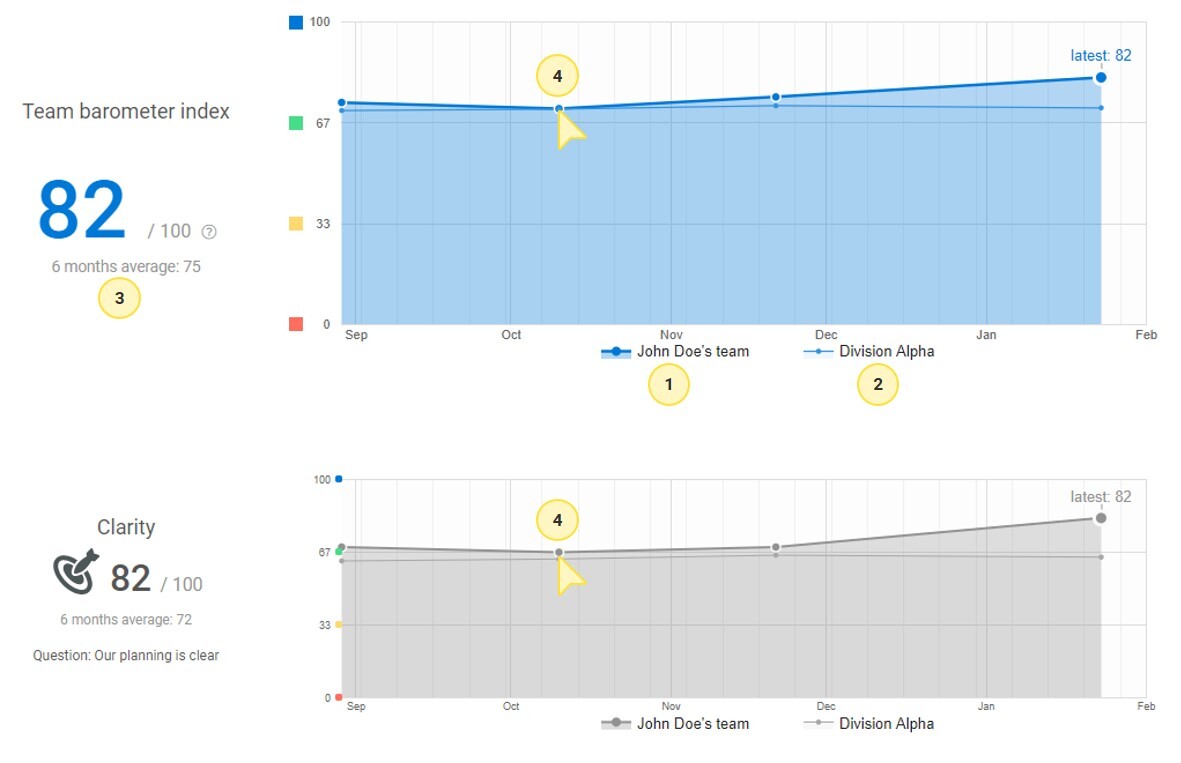The image size is (1181, 763).
Task: Click the green square at 67 on the barometer chart axis
Action: point(296,123)
